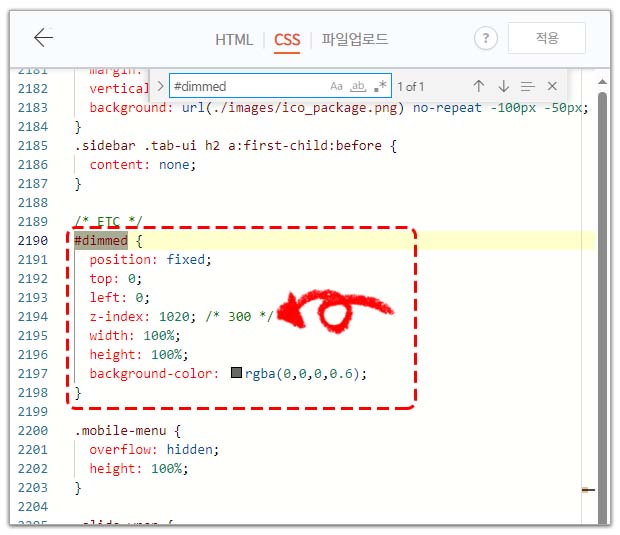The image size is (620, 535).
Task: Click the .mobile-menu selector
Action: click(120, 430)
